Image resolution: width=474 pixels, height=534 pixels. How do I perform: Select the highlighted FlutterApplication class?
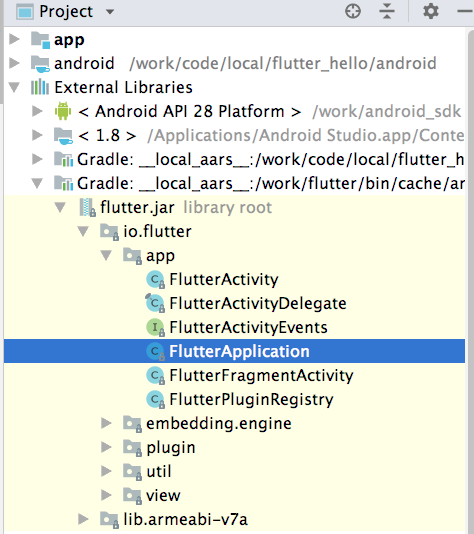tap(234, 351)
